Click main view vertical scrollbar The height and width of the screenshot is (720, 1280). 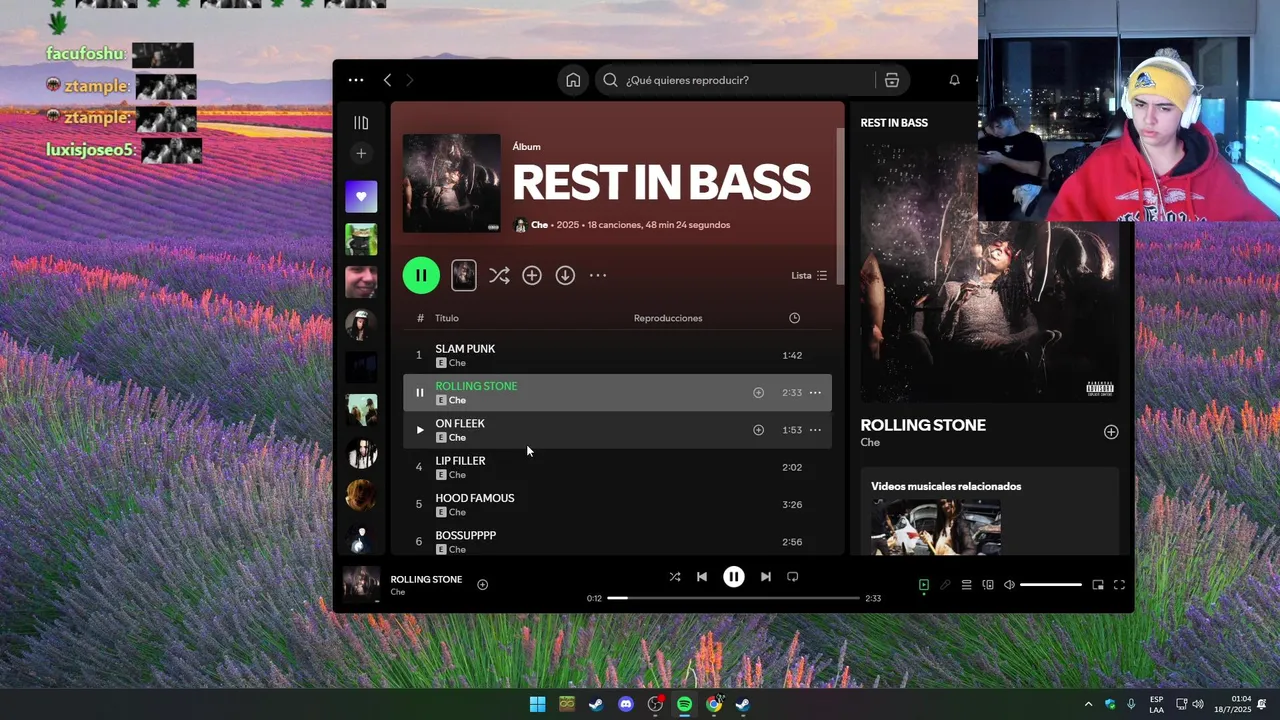[840, 205]
